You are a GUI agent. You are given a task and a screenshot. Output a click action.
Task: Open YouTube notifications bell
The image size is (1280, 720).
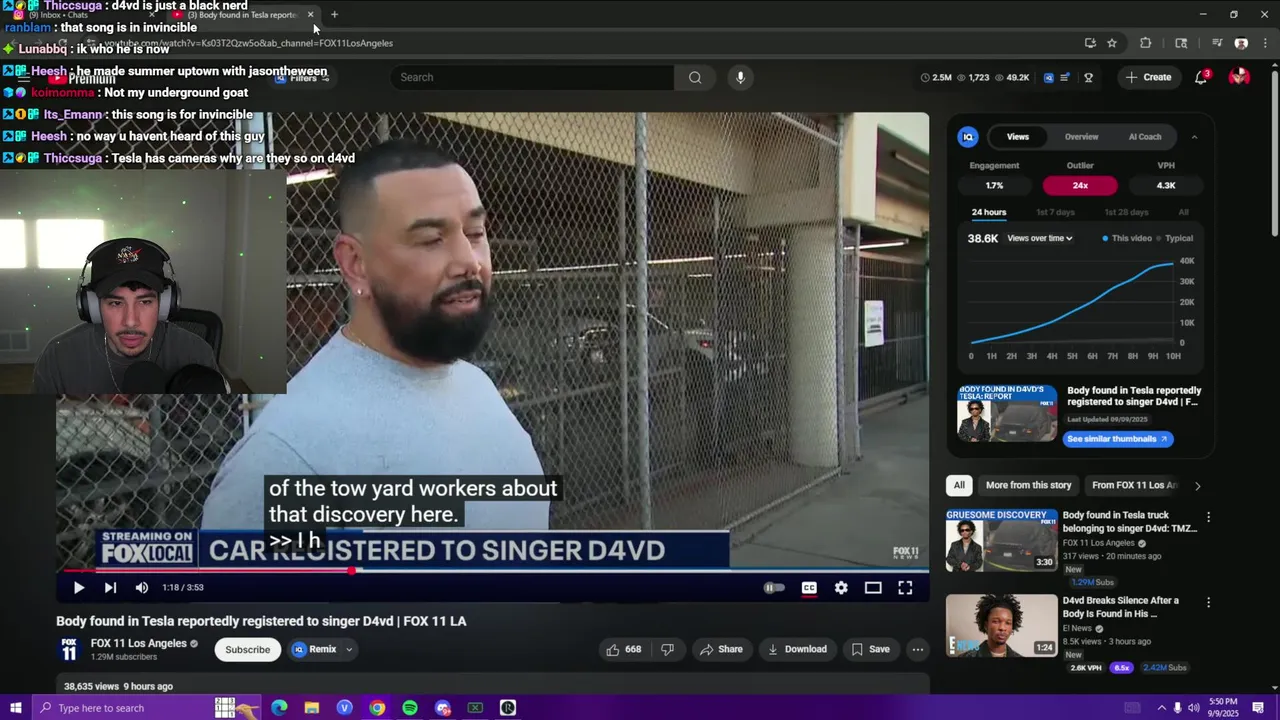tap(1201, 77)
